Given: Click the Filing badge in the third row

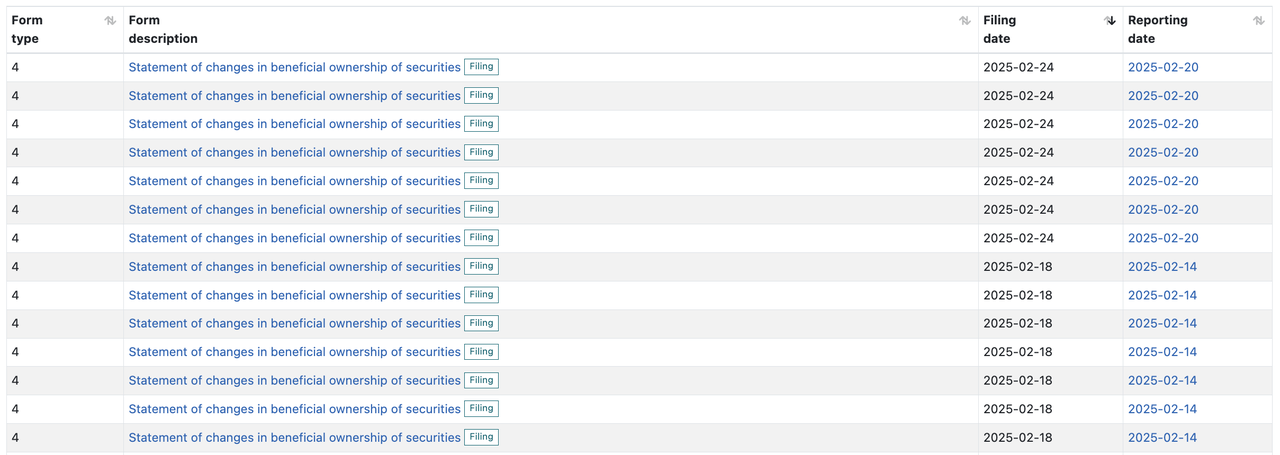Looking at the screenshot, I should pos(481,124).
